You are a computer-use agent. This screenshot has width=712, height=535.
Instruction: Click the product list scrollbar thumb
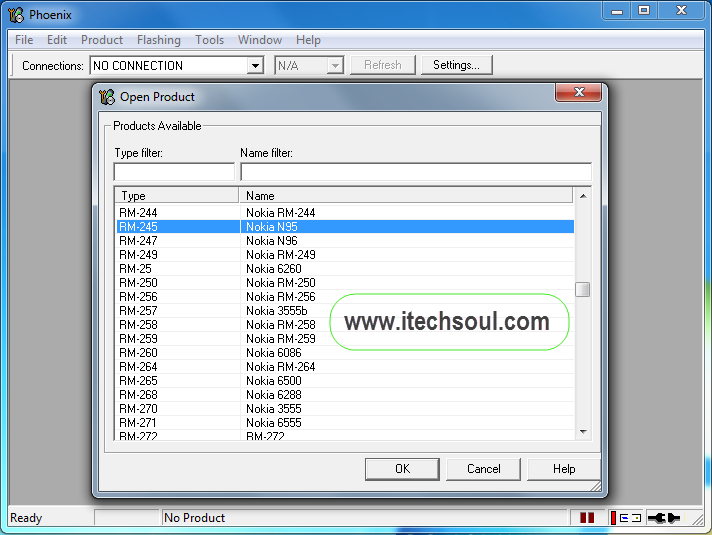(583, 289)
